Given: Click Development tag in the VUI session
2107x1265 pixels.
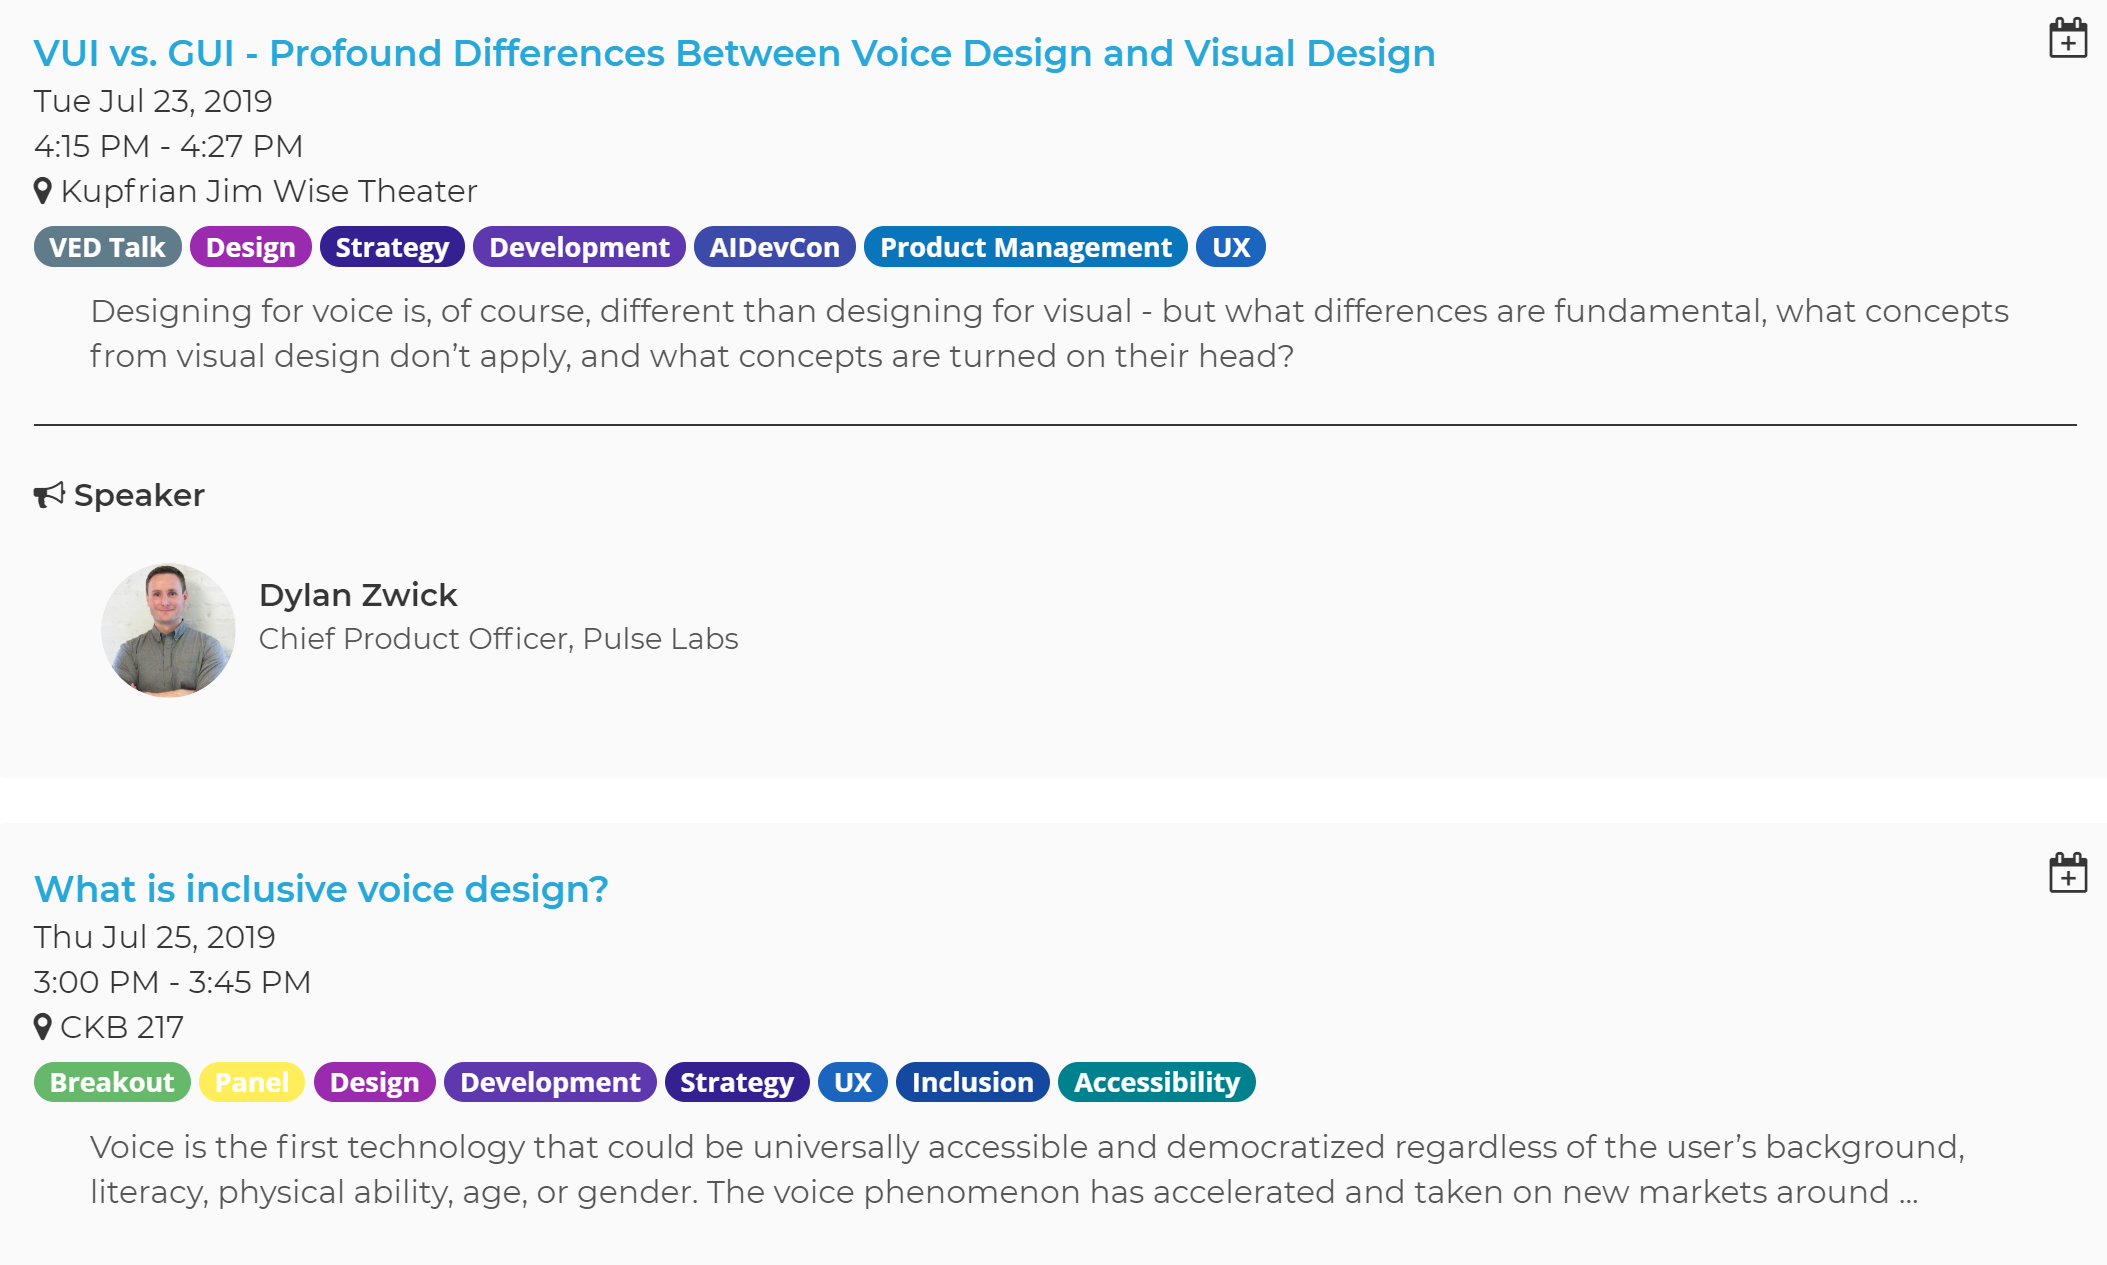Looking at the screenshot, I should 579,247.
